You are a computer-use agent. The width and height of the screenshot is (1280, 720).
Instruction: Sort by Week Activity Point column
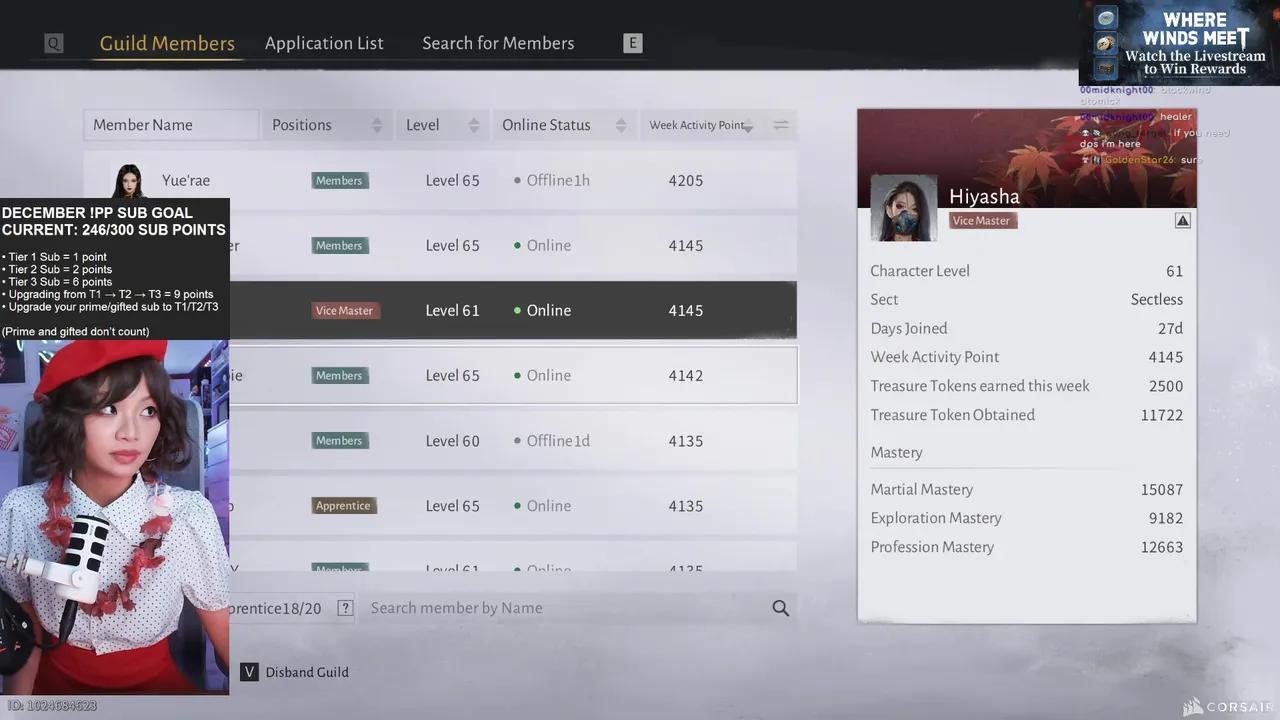point(700,125)
